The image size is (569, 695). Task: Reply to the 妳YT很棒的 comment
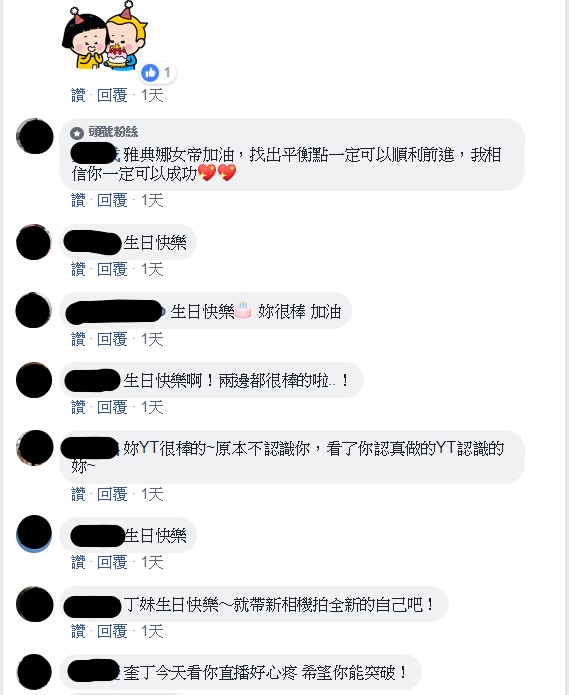[112, 494]
